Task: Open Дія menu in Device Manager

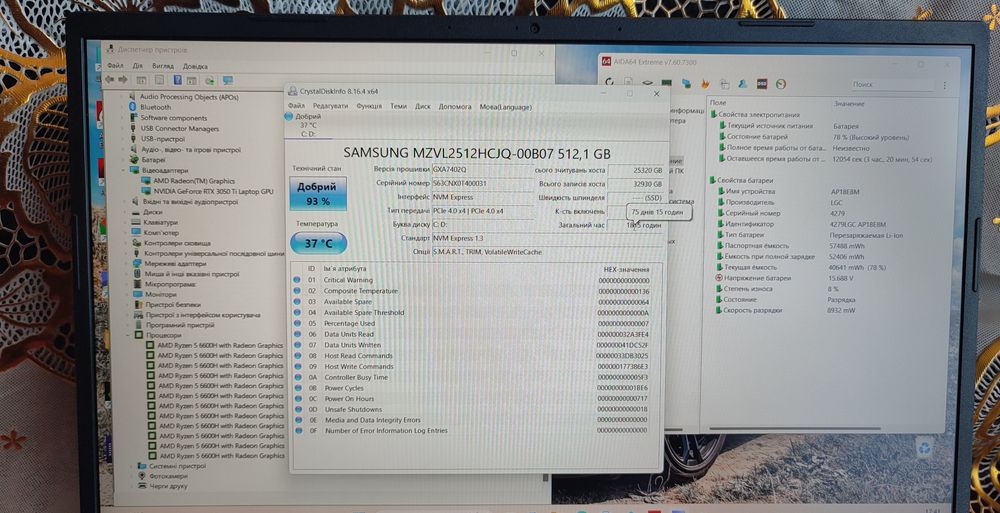Action: [x=138, y=66]
